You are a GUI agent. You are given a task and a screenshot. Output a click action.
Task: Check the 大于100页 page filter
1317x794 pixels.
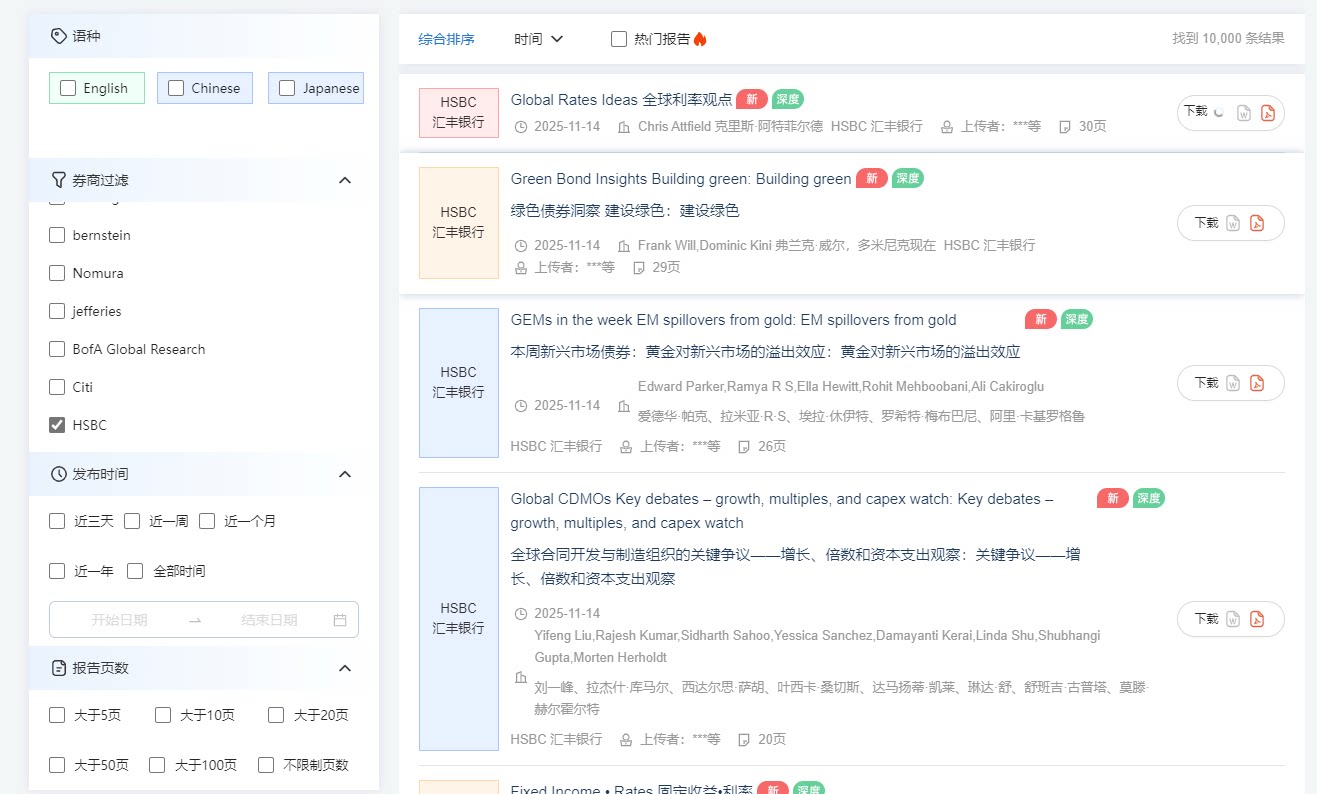pyautogui.click(x=157, y=765)
